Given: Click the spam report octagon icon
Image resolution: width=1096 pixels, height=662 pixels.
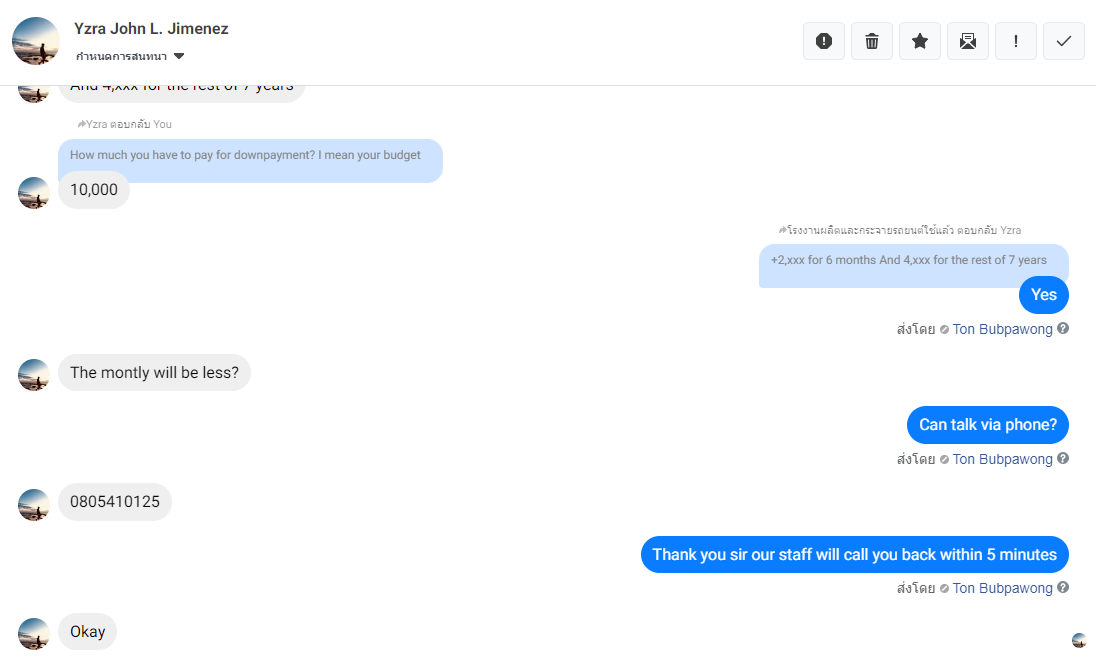Looking at the screenshot, I should click(x=824, y=41).
